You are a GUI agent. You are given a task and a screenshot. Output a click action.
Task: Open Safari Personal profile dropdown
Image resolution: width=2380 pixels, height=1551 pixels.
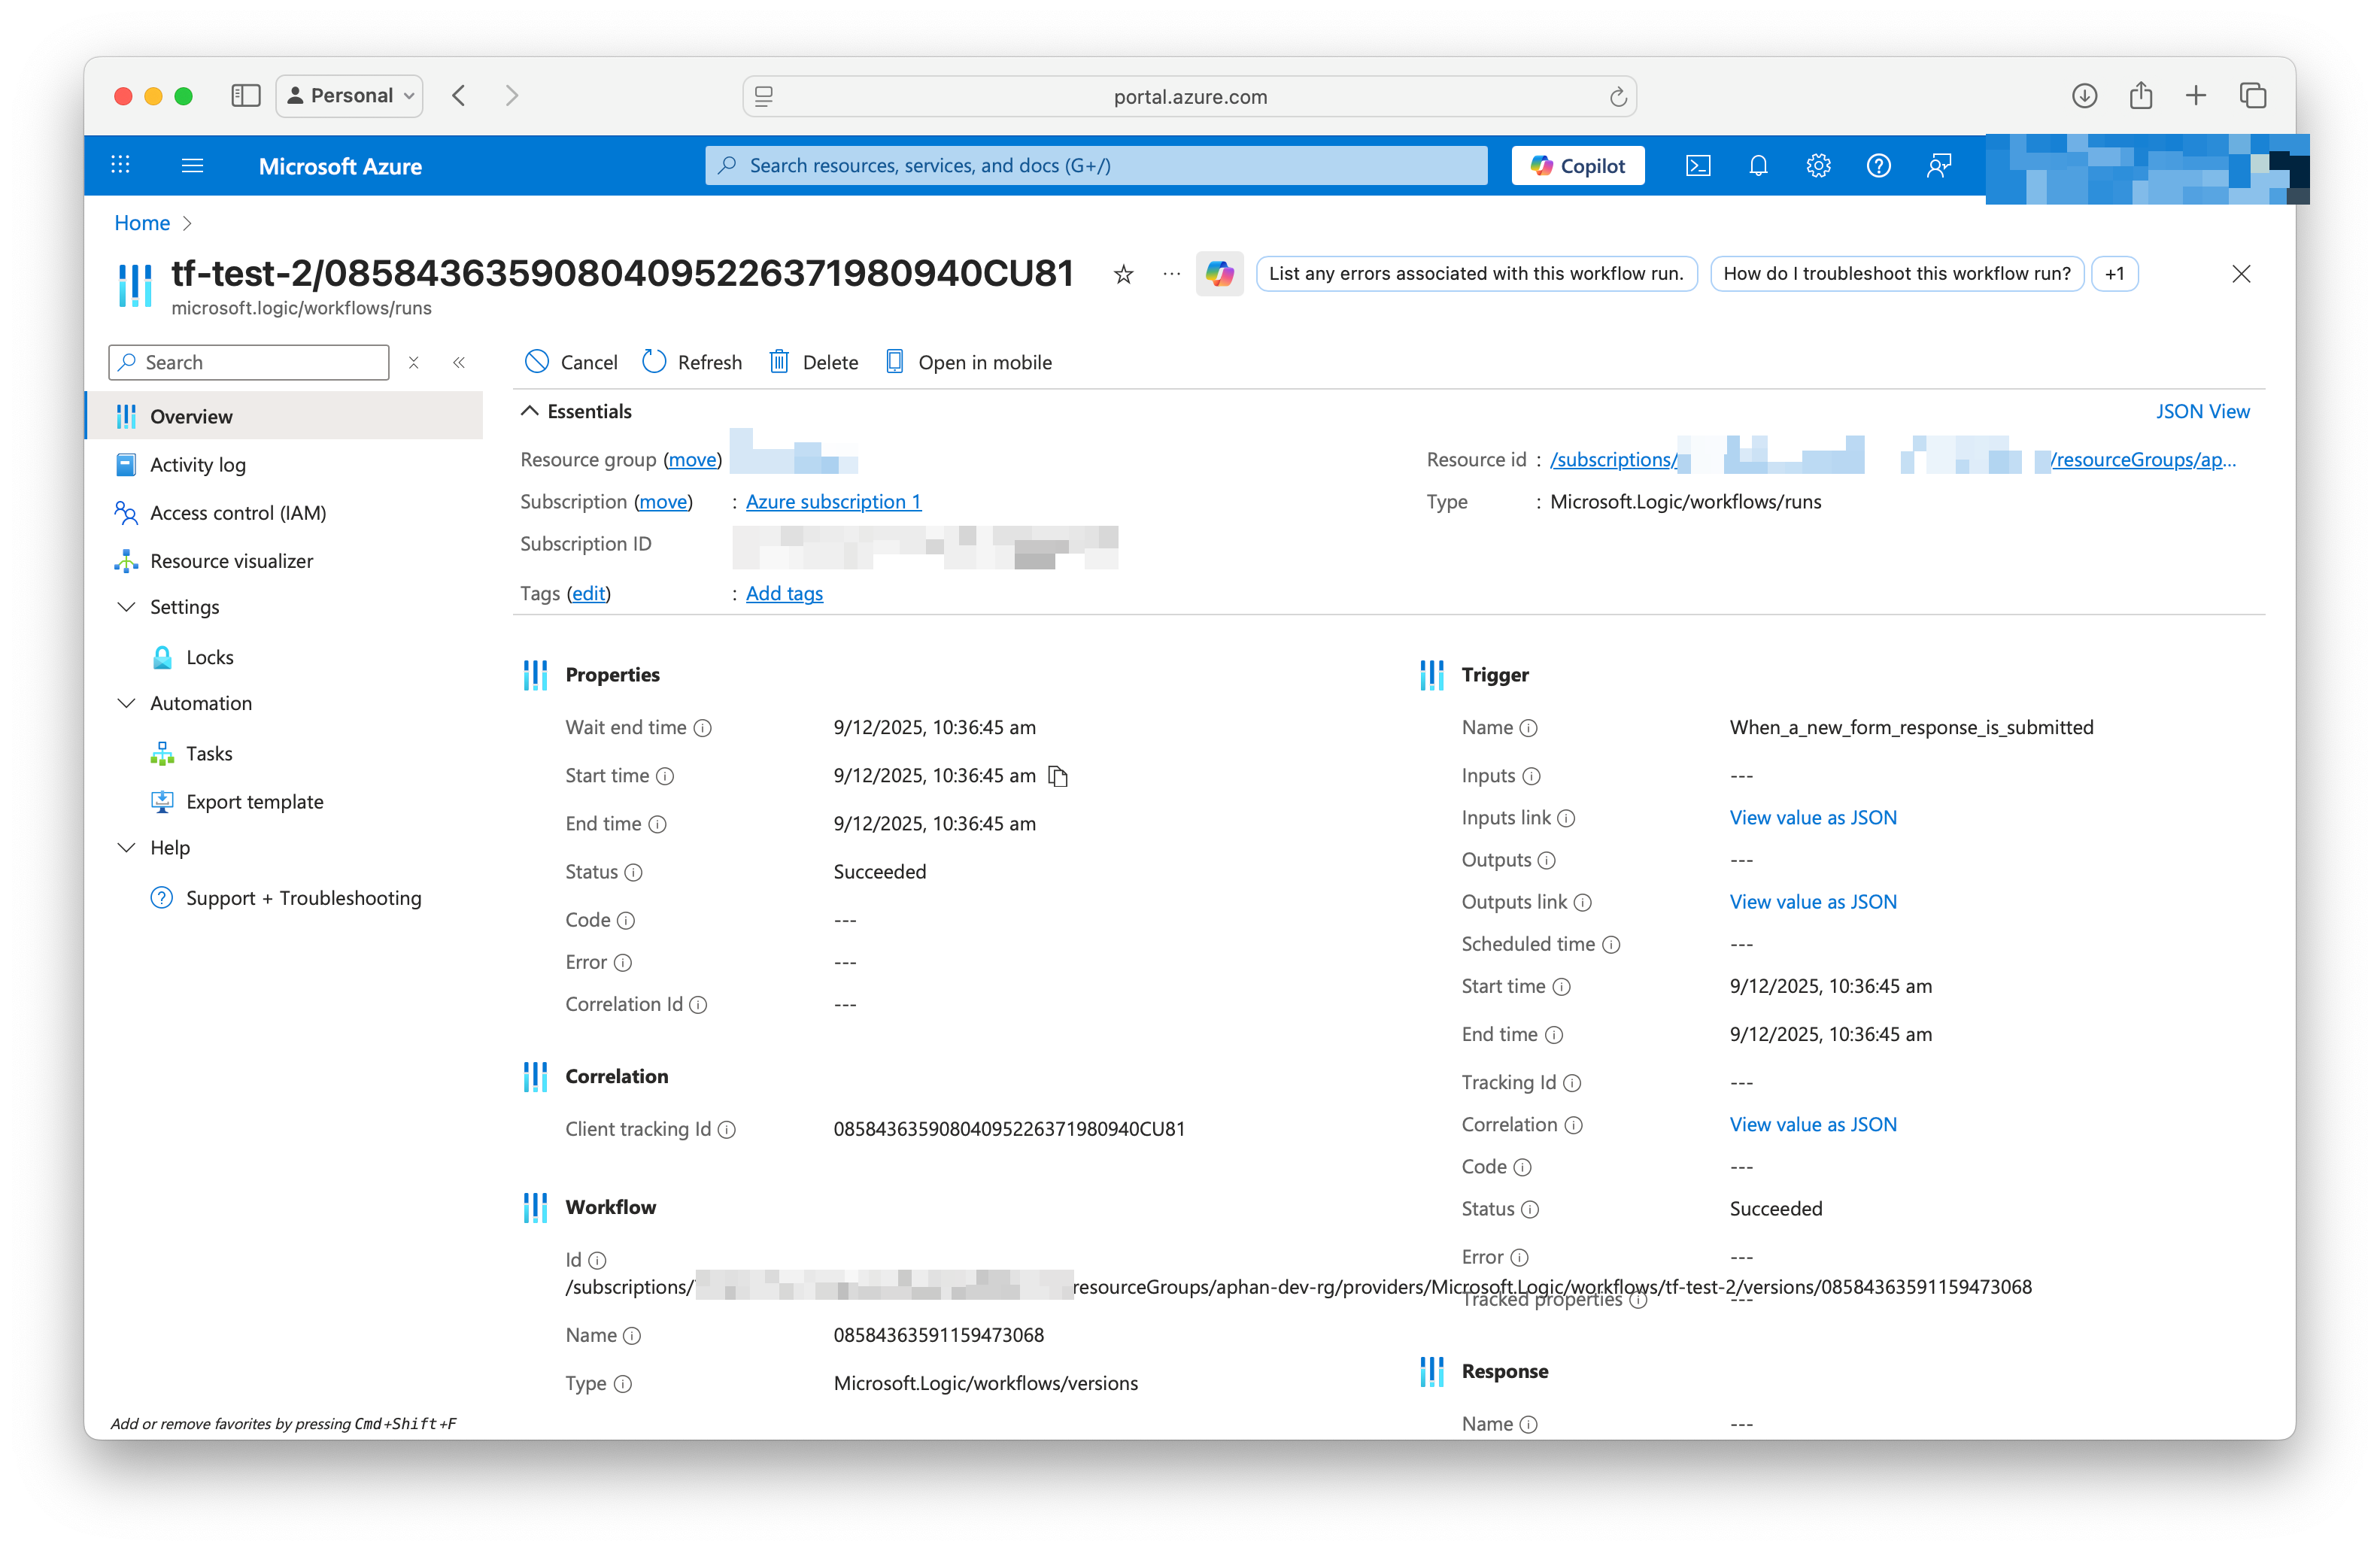(x=350, y=96)
